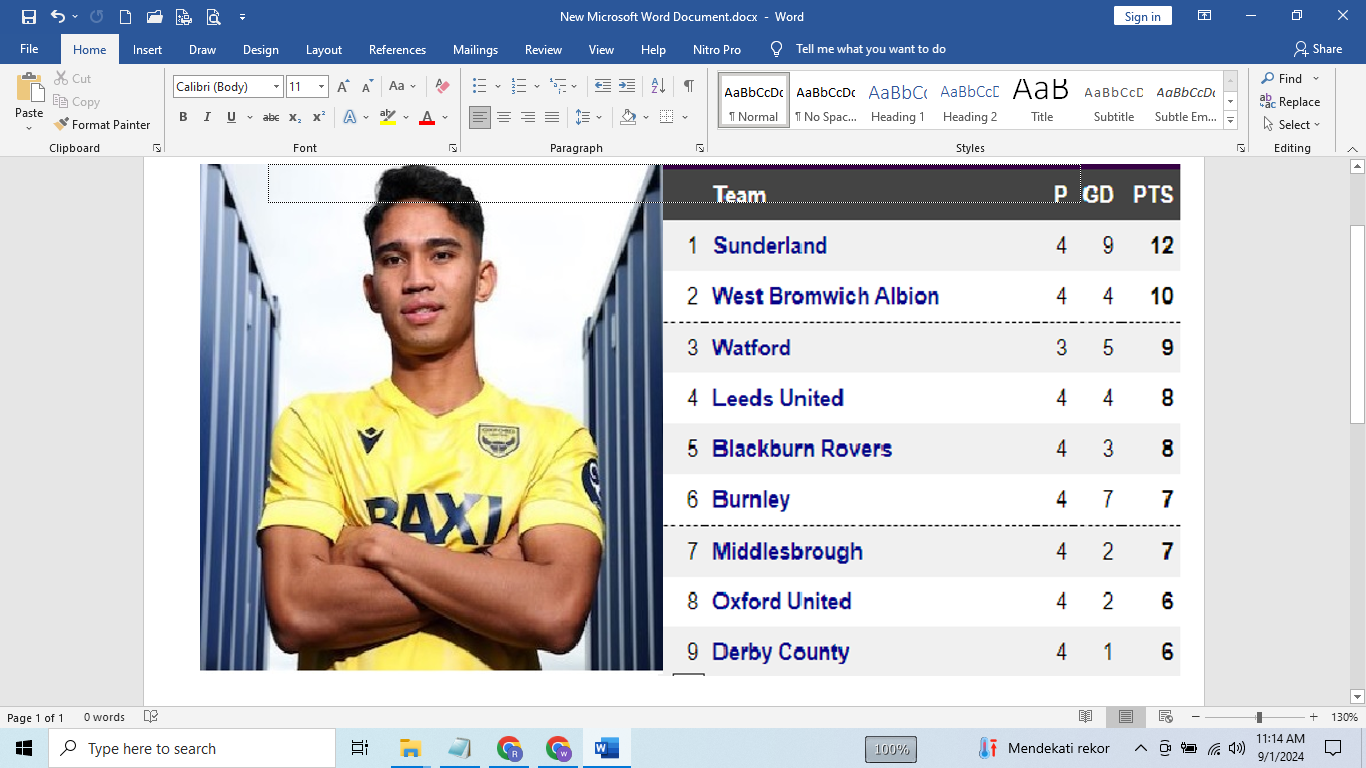Image resolution: width=1366 pixels, height=768 pixels.
Task: Apply the Title style
Action: [x=1041, y=100]
